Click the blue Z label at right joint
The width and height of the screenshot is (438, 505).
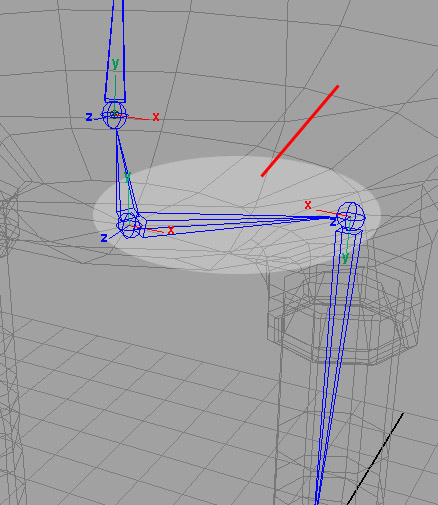point(333,222)
